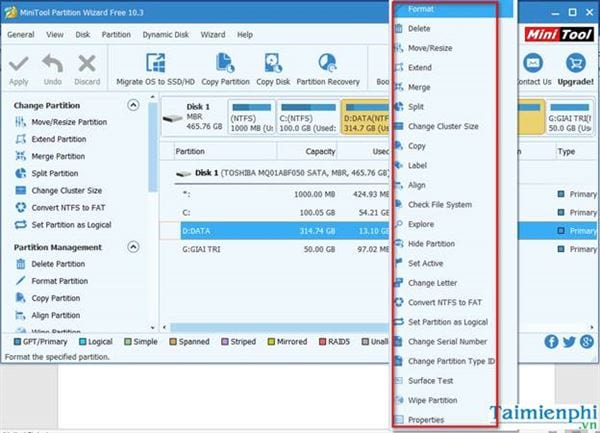Click the Contact Us icon
The image size is (600, 433).
[533, 63]
